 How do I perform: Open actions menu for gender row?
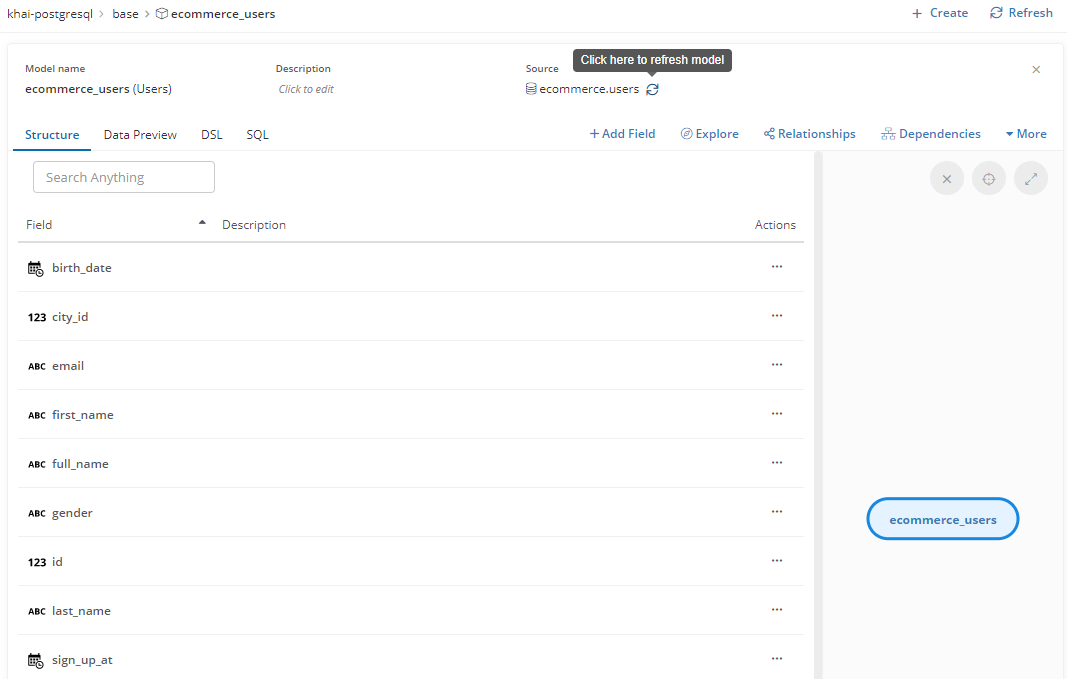coord(776,512)
